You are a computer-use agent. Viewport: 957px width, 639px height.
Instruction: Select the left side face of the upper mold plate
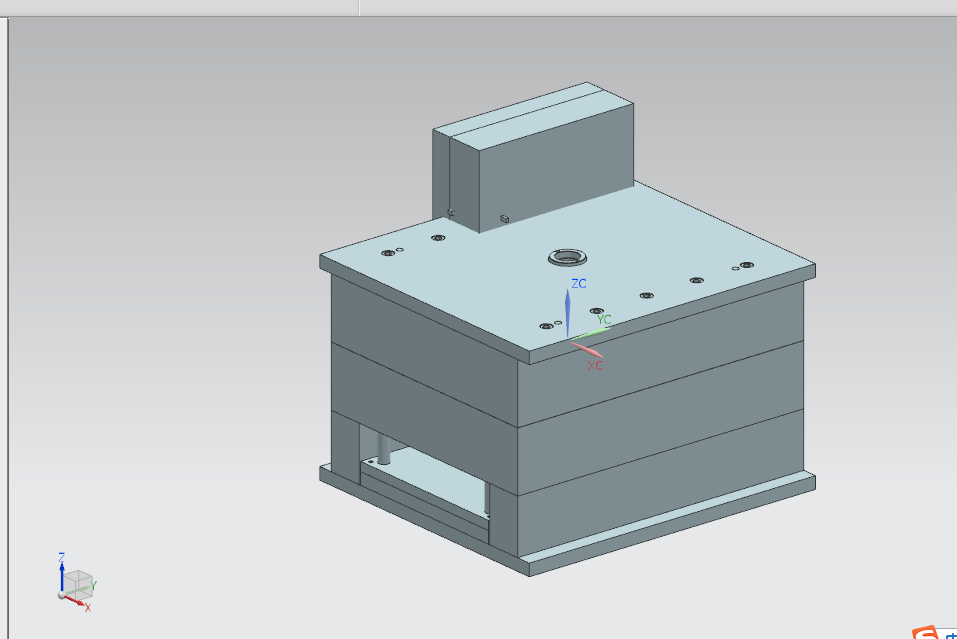(424, 349)
